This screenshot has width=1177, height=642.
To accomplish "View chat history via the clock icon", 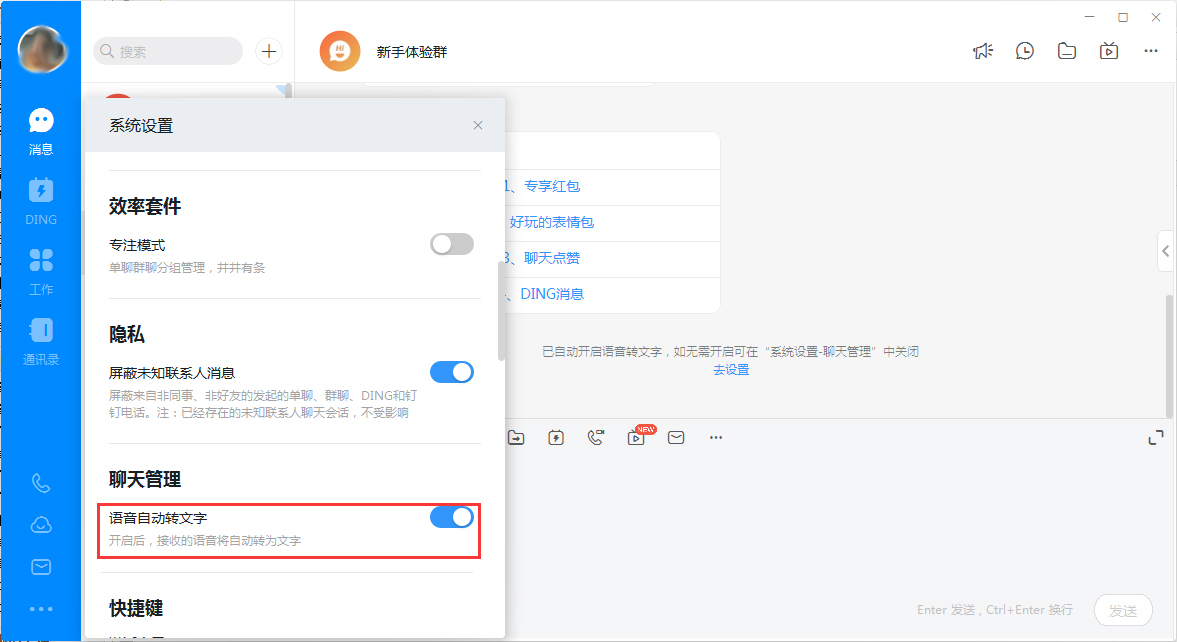I will [x=1025, y=50].
